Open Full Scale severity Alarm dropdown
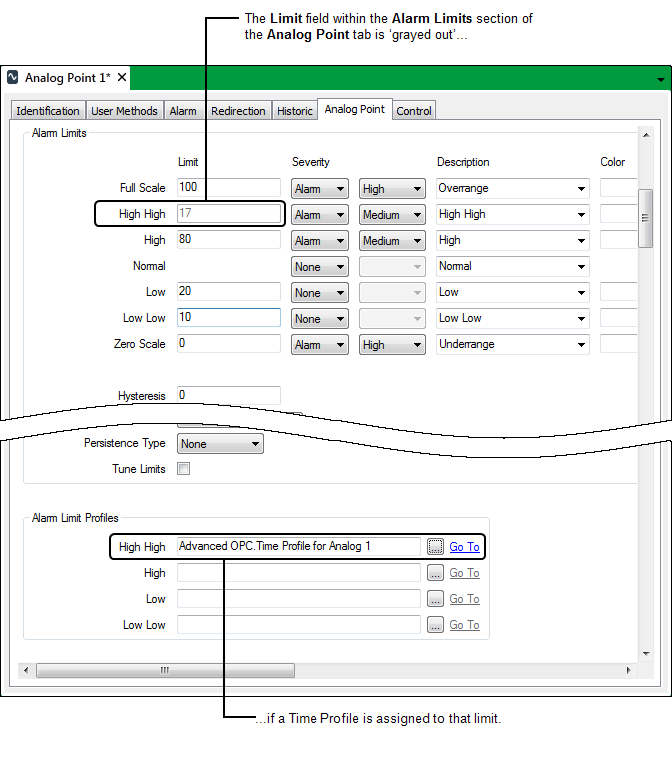This screenshot has height=765, width=672. pos(319,189)
